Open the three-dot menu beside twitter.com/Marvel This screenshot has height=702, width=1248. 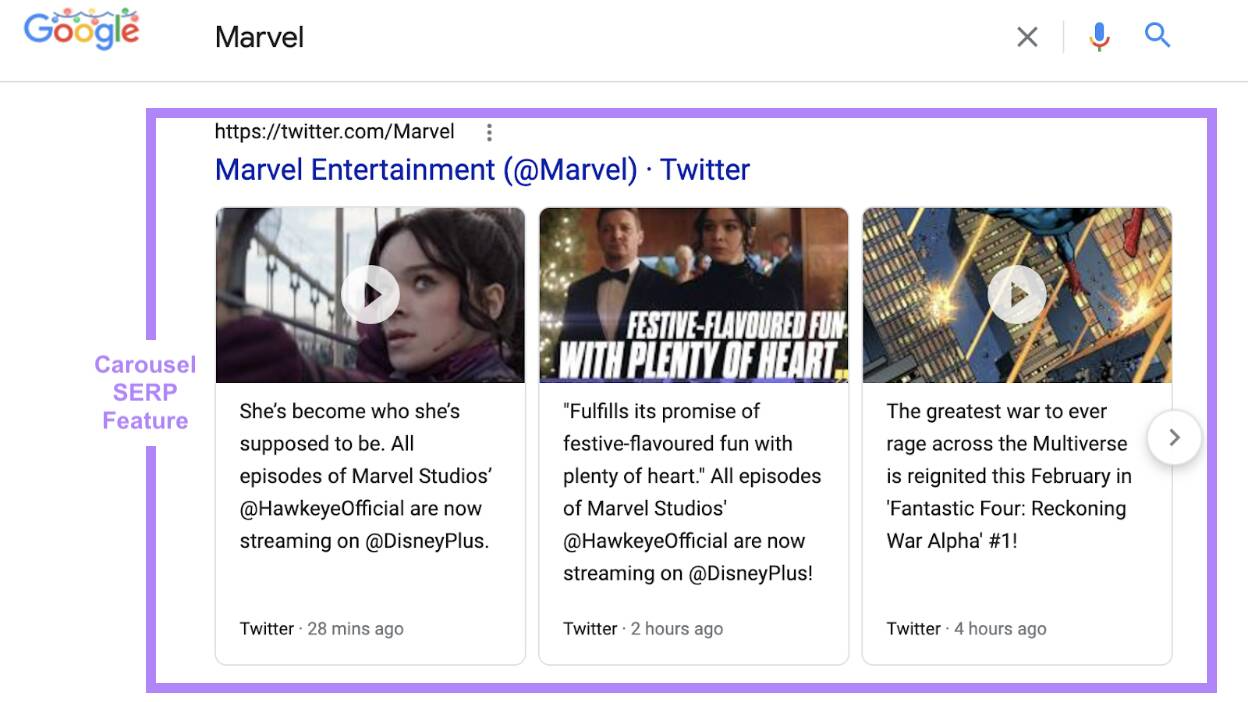[x=488, y=131]
